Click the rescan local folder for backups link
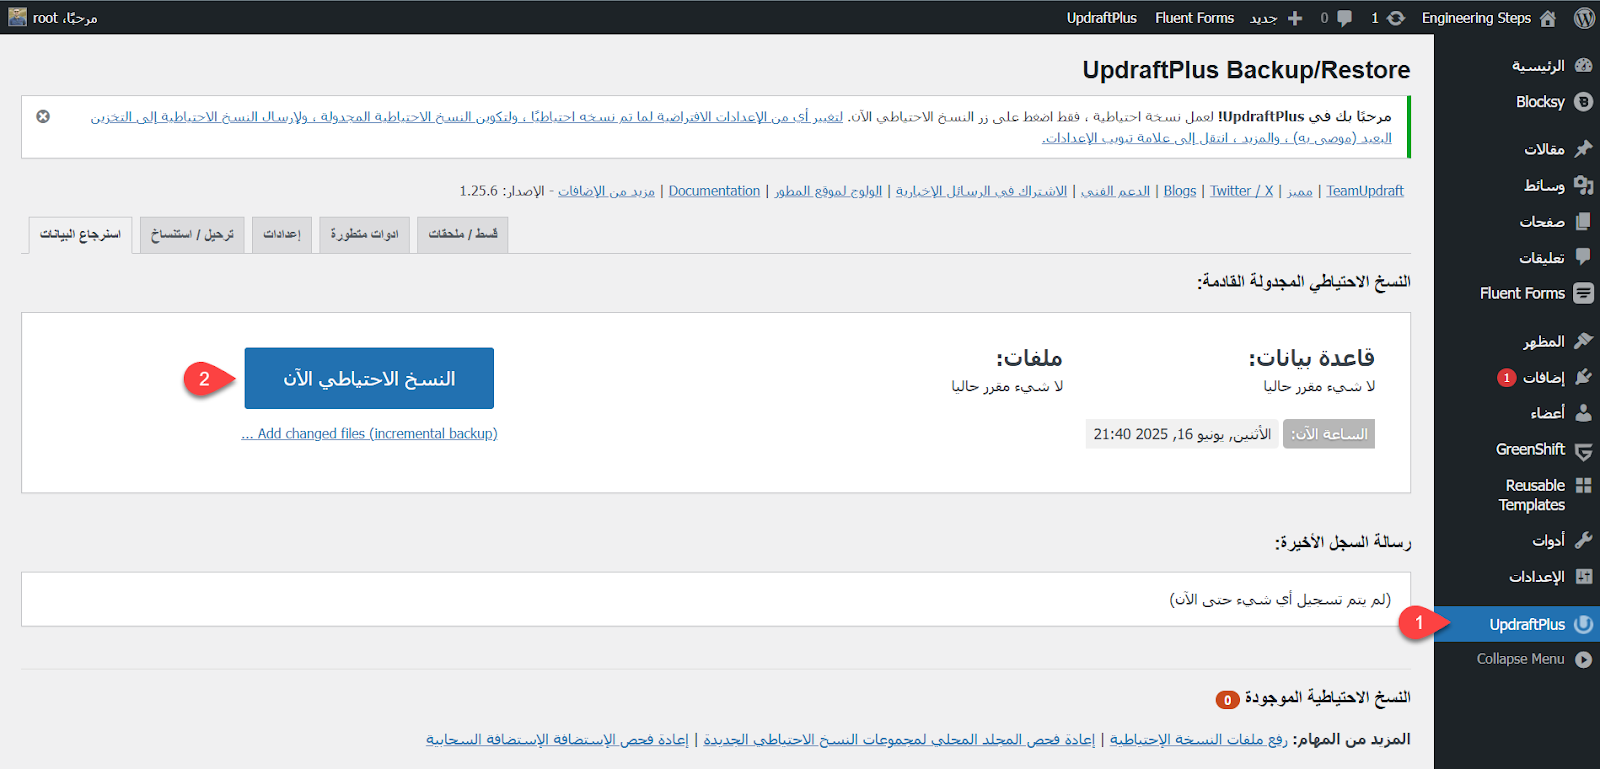 click(899, 739)
